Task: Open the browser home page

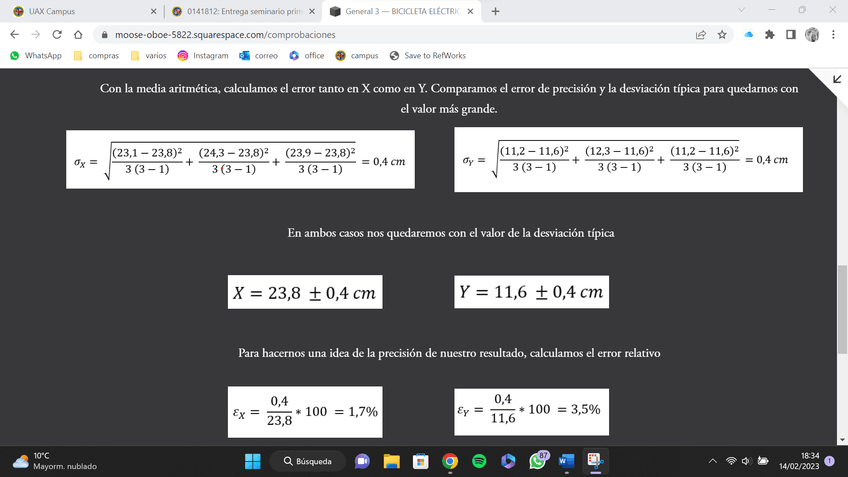Action: pyautogui.click(x=78, y=35)
